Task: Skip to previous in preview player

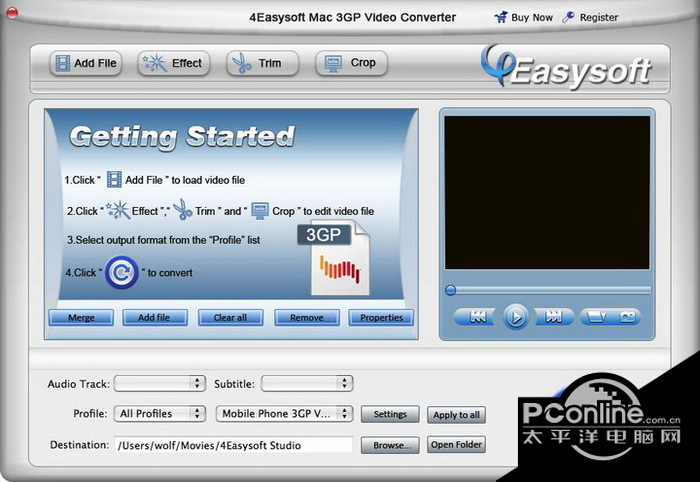Action: (x=477, y=317)
